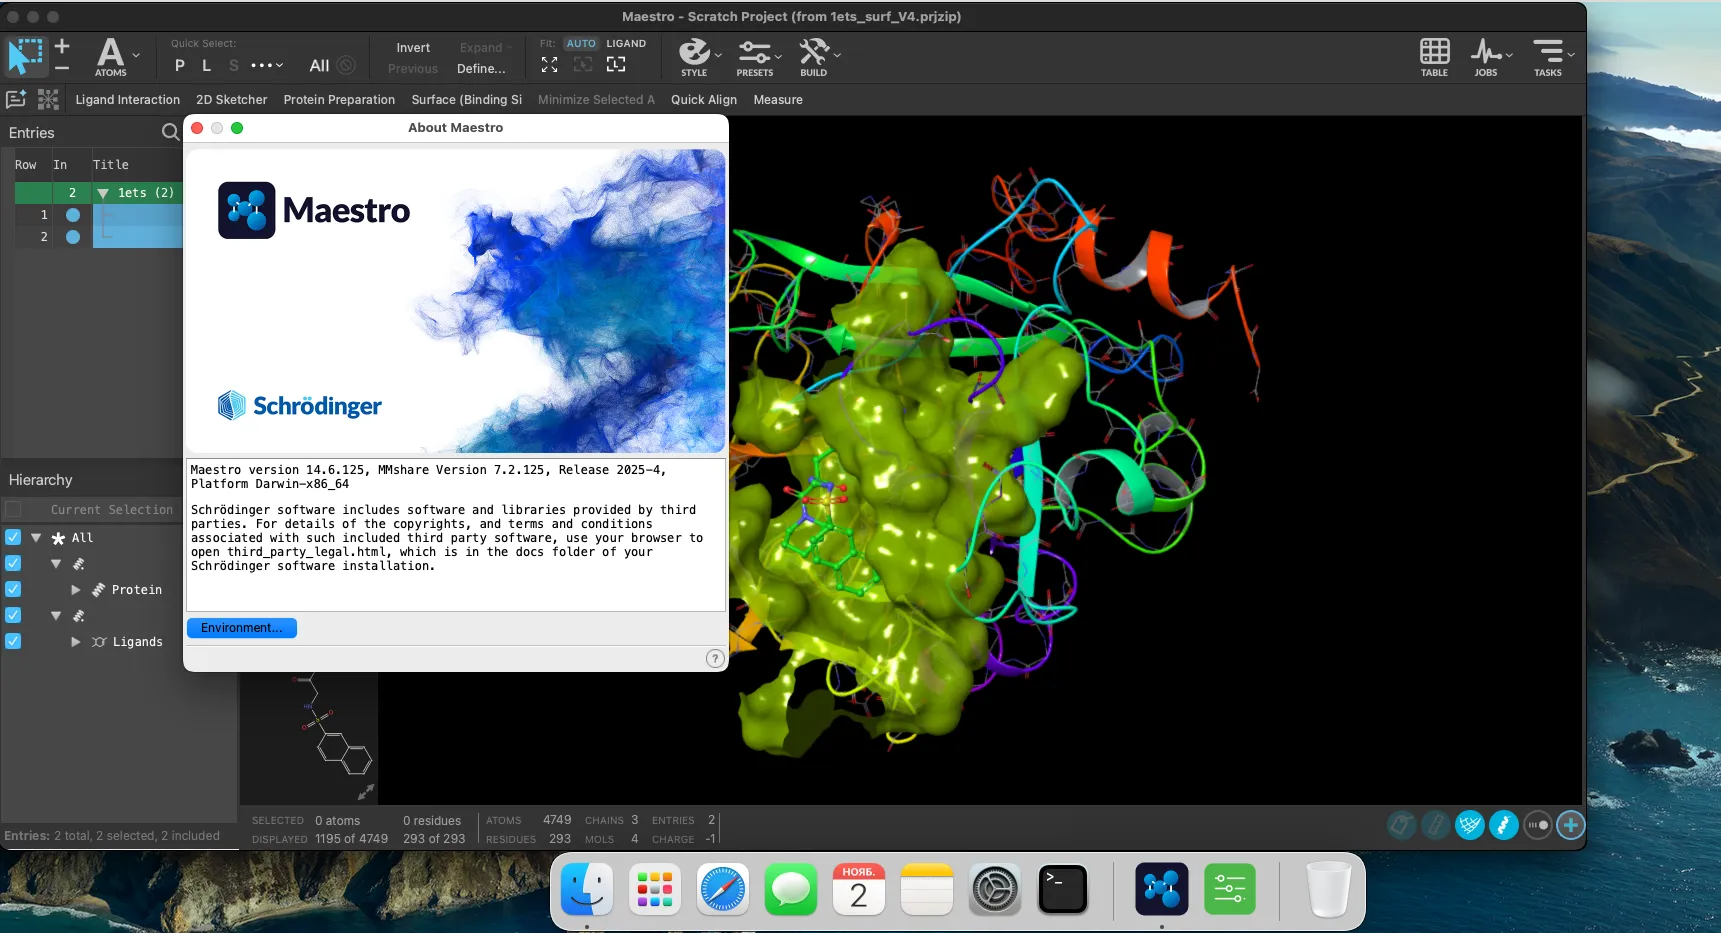Toggle the Protein visibility checkbox
Image resolution: width=1721 pixels, height=933 pixels.
coord(13,589)
